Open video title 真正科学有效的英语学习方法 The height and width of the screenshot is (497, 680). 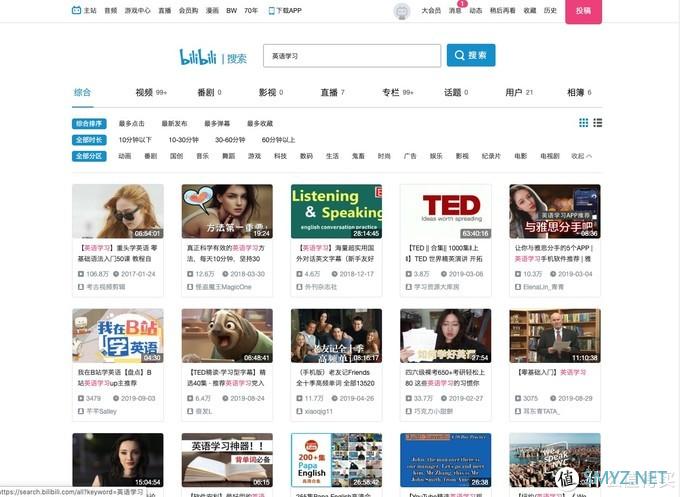226,253
